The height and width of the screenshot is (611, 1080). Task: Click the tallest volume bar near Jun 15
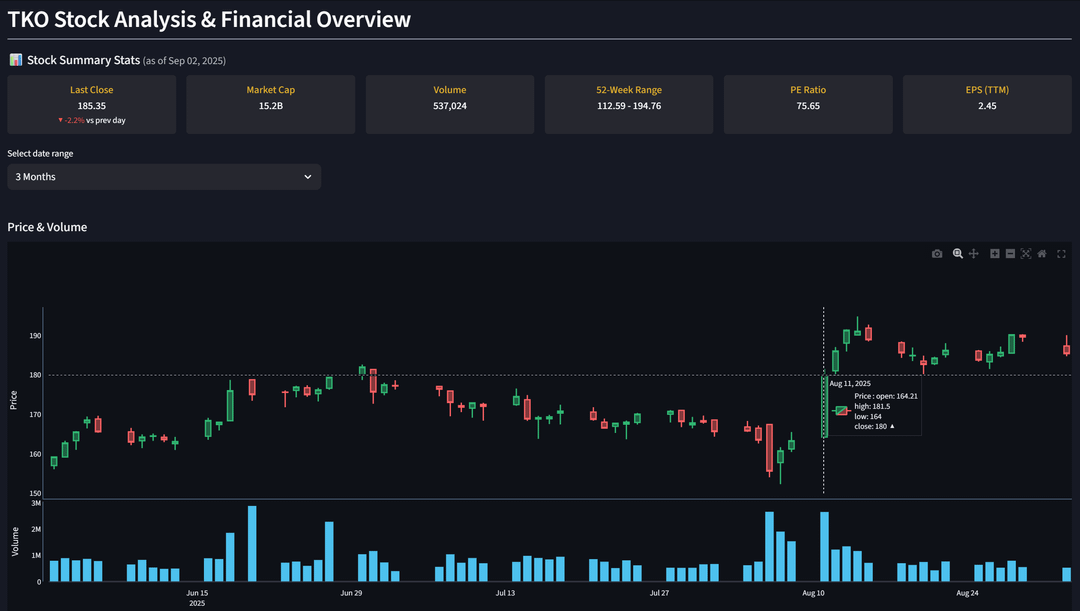coord(252,543)
